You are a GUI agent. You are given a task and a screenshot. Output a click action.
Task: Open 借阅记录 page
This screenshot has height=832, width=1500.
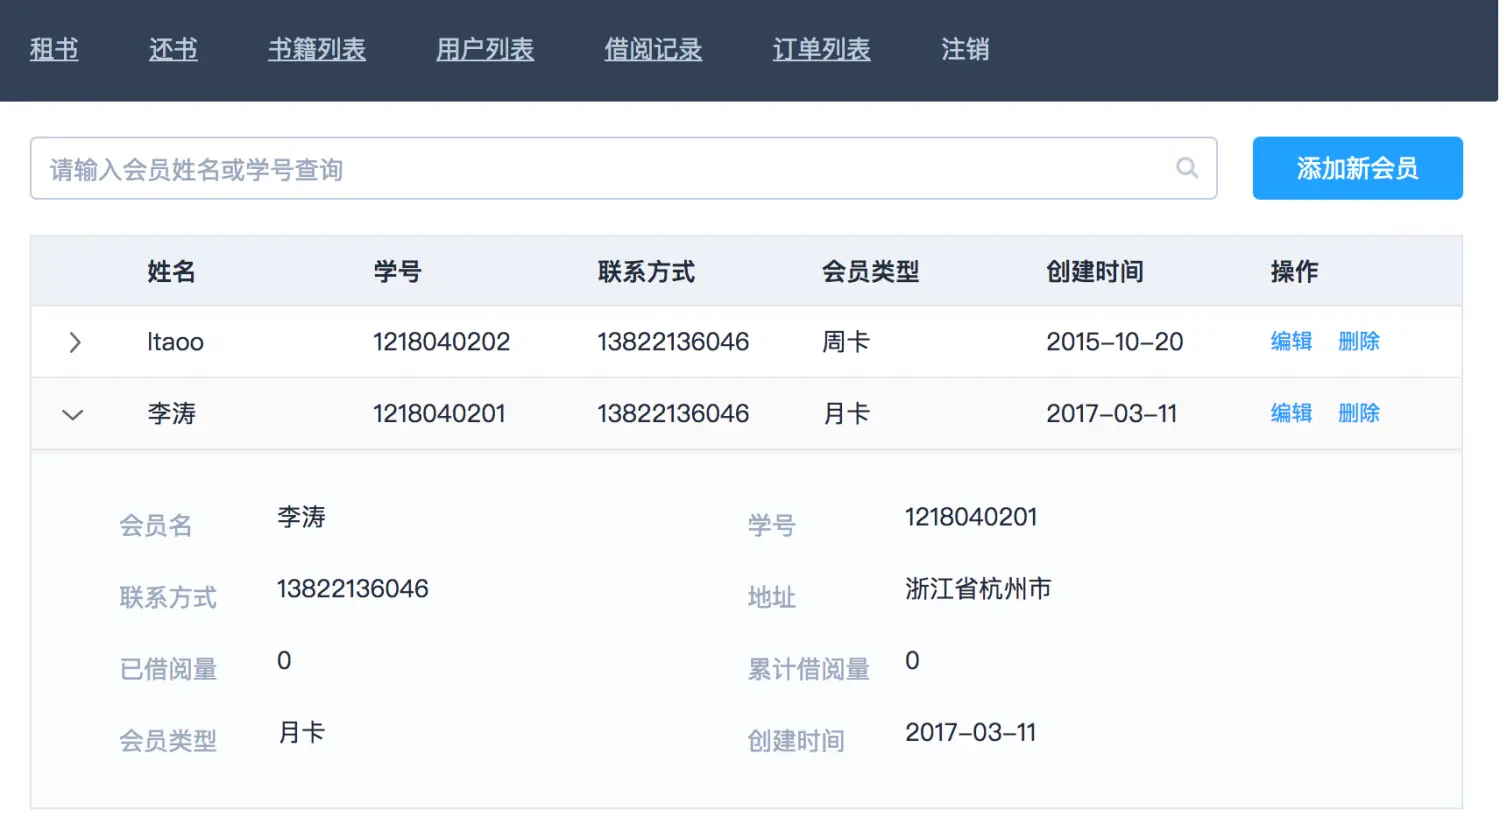click(x=653, y=49)
